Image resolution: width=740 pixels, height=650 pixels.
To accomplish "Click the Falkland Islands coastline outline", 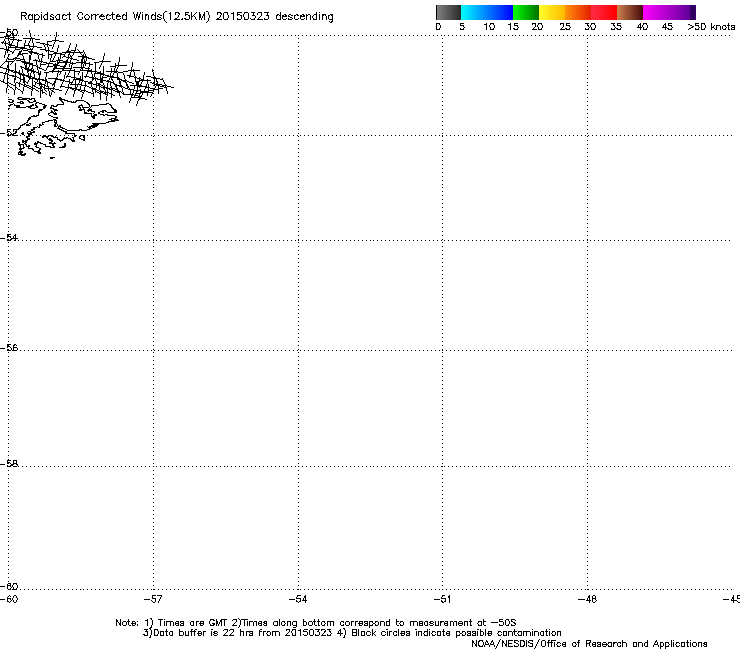I will tap(64, 127).
